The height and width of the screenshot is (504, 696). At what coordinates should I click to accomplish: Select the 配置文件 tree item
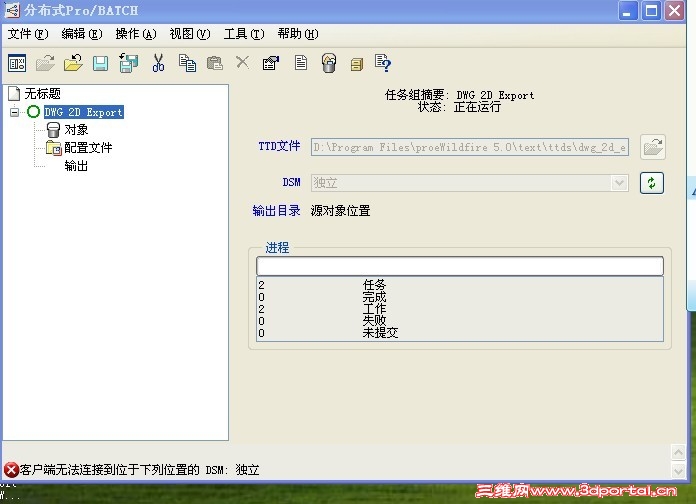88,148
